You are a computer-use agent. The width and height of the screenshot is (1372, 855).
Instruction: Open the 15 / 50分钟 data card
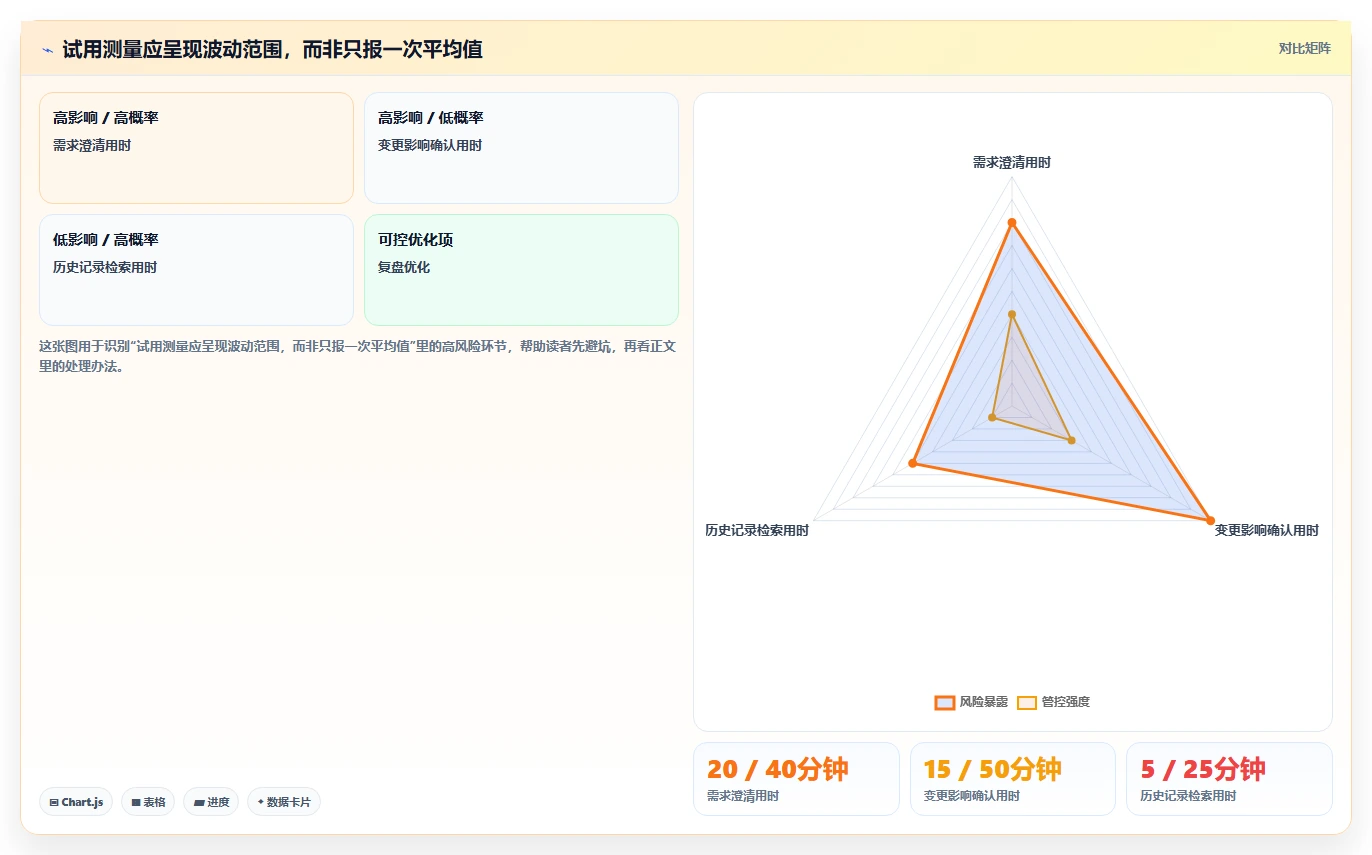pyautogui.click(x=1013, y=779)
